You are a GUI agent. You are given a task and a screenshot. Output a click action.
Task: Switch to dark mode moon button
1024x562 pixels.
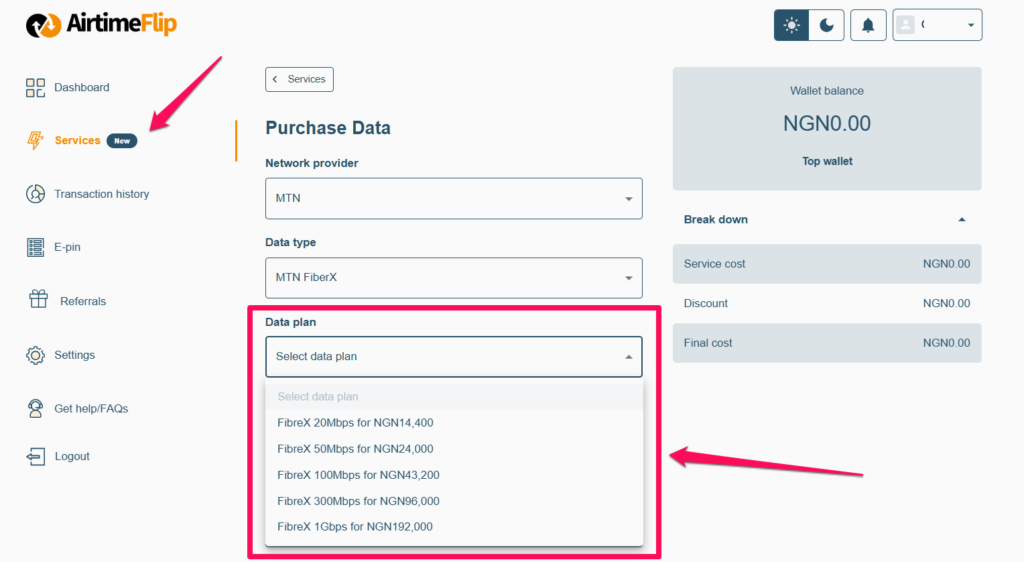827,25
